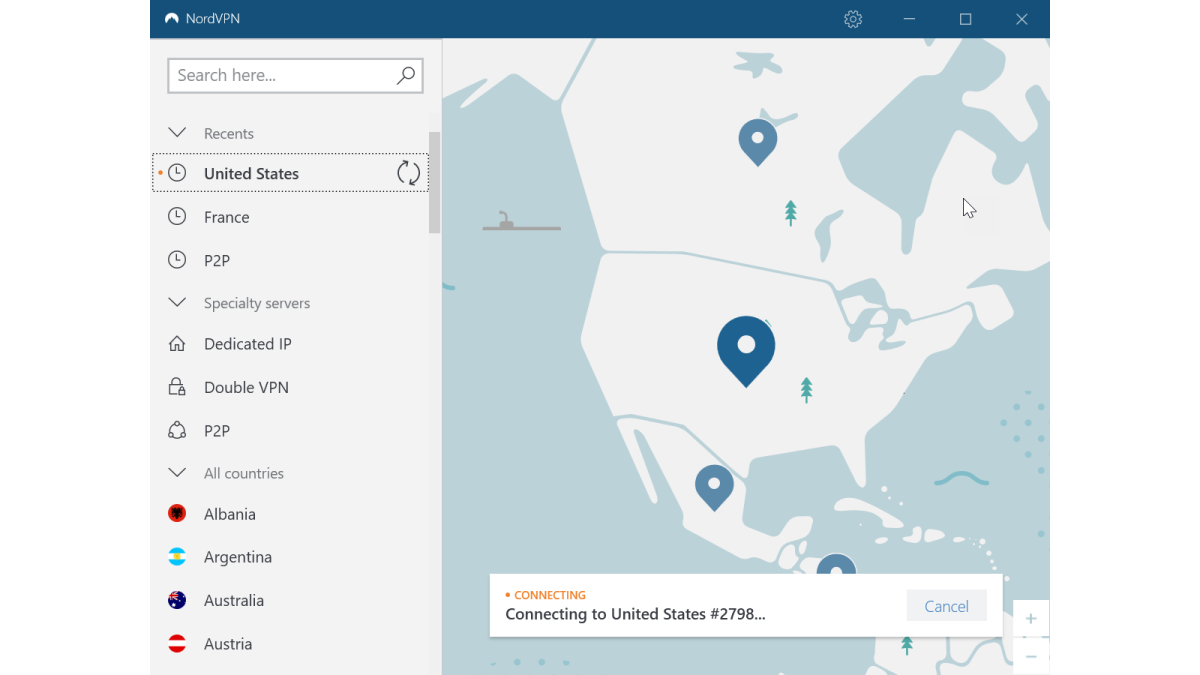1200x675 pixels.
Task: Click the clock icon next to United States
Action: tap(177, 173)
